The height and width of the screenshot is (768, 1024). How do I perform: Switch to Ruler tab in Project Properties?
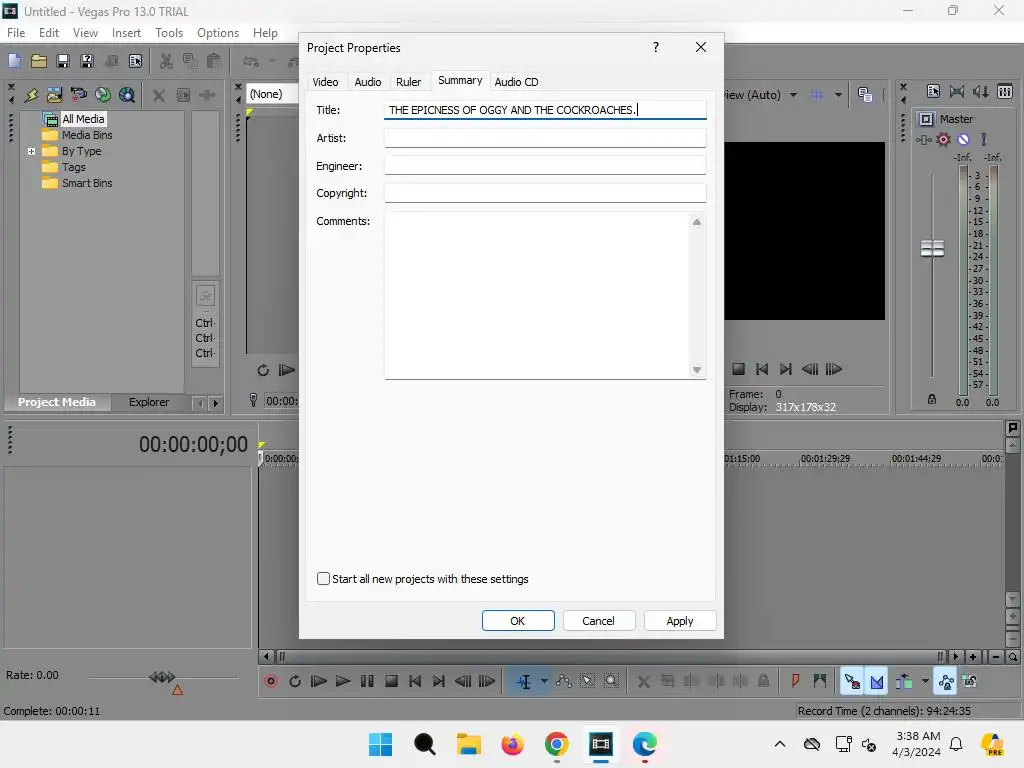(x=409, y=82)
